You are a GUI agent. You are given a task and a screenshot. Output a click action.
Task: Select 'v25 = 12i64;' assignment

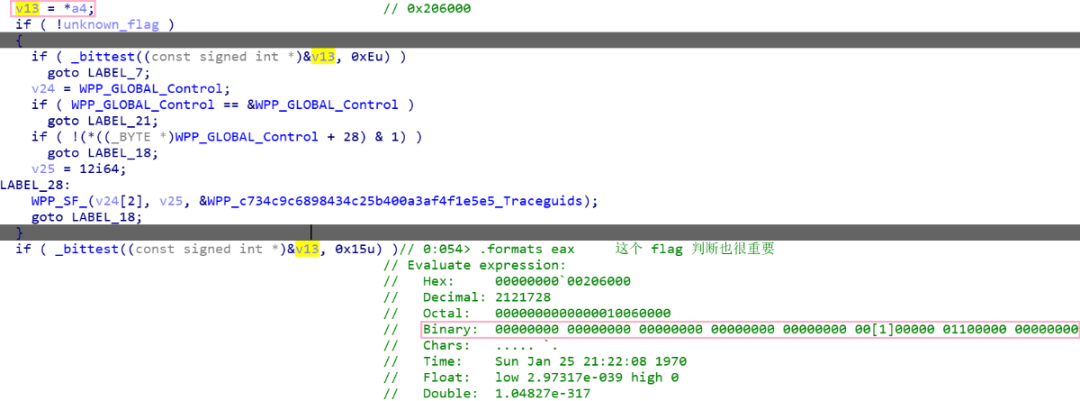click(79, 169)
